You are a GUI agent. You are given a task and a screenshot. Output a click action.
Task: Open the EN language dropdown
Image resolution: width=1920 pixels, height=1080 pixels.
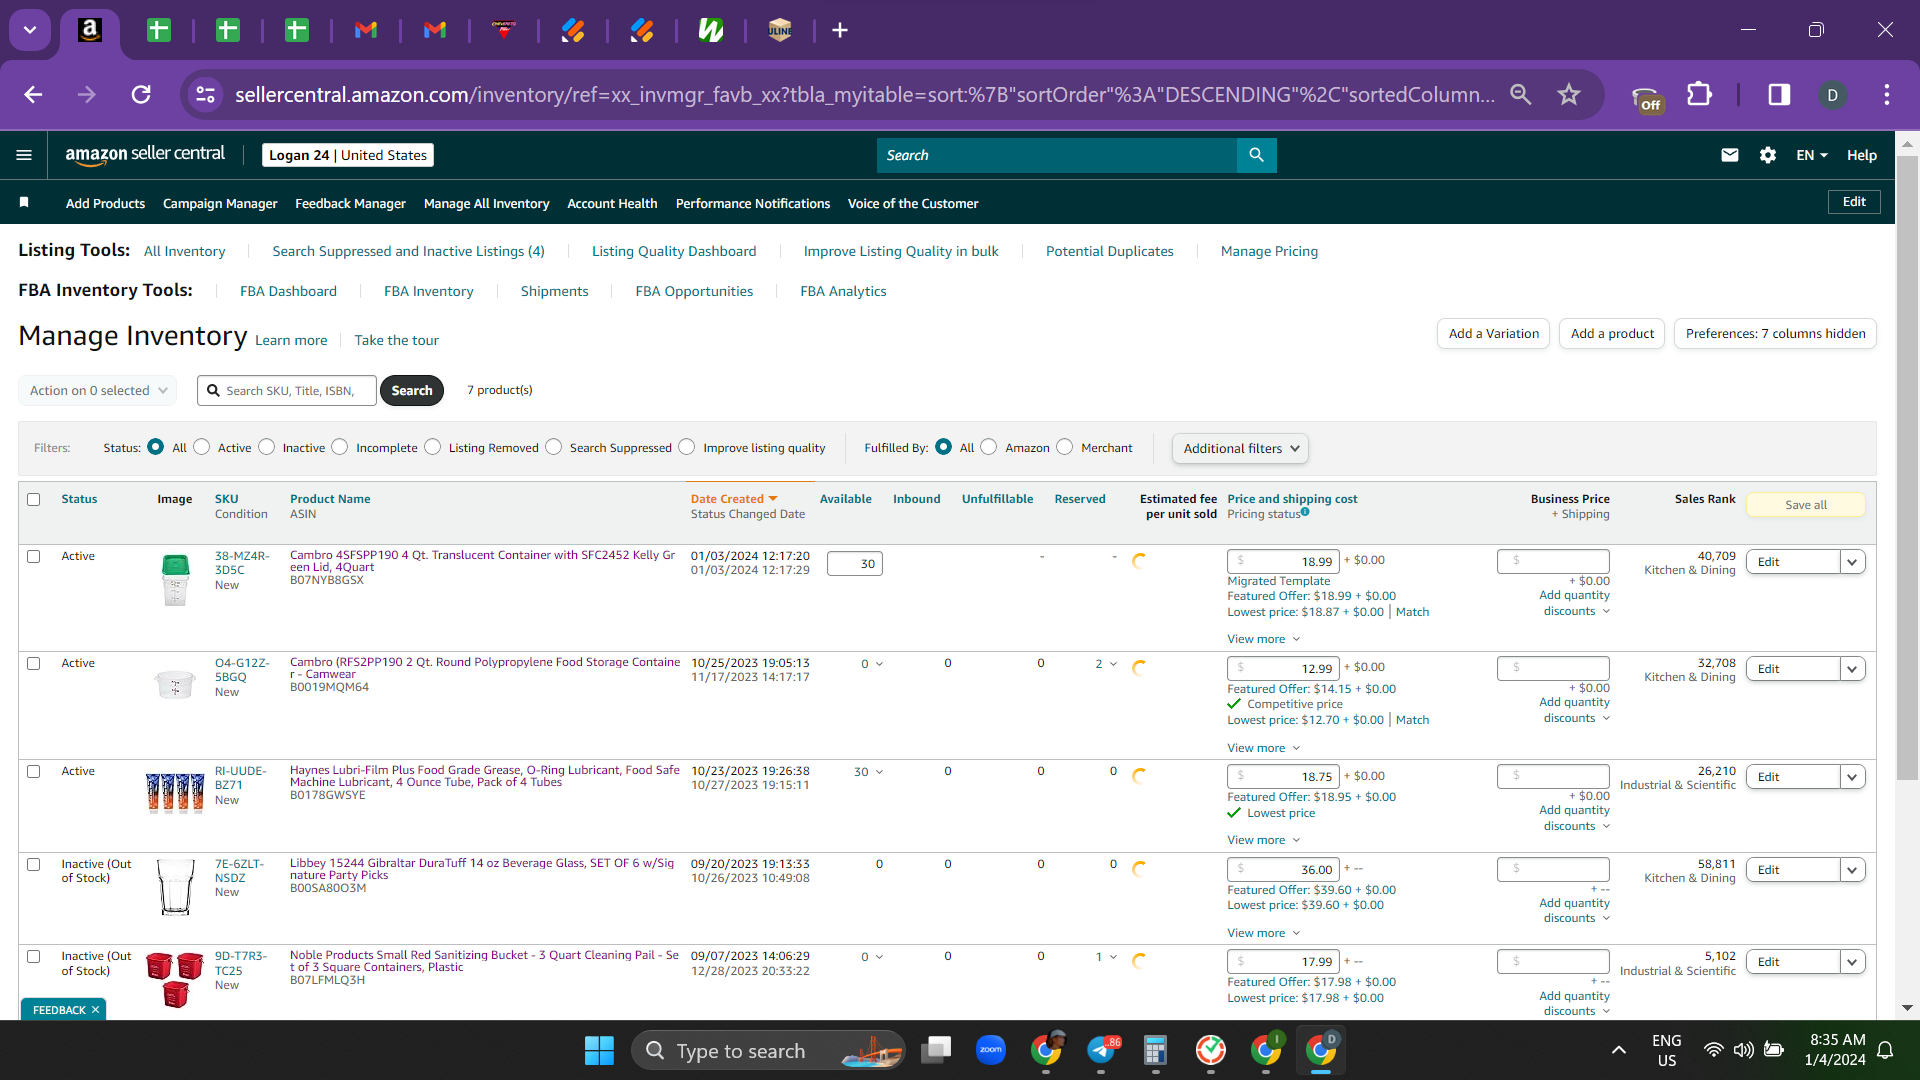(x=1812, y=155)
